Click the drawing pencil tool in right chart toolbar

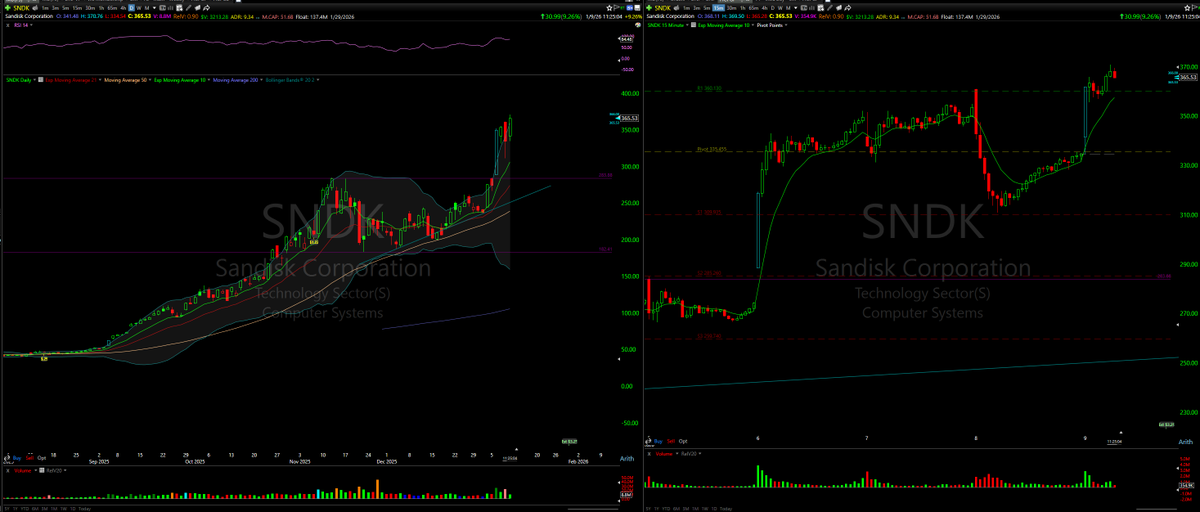[x=830, y=8]
